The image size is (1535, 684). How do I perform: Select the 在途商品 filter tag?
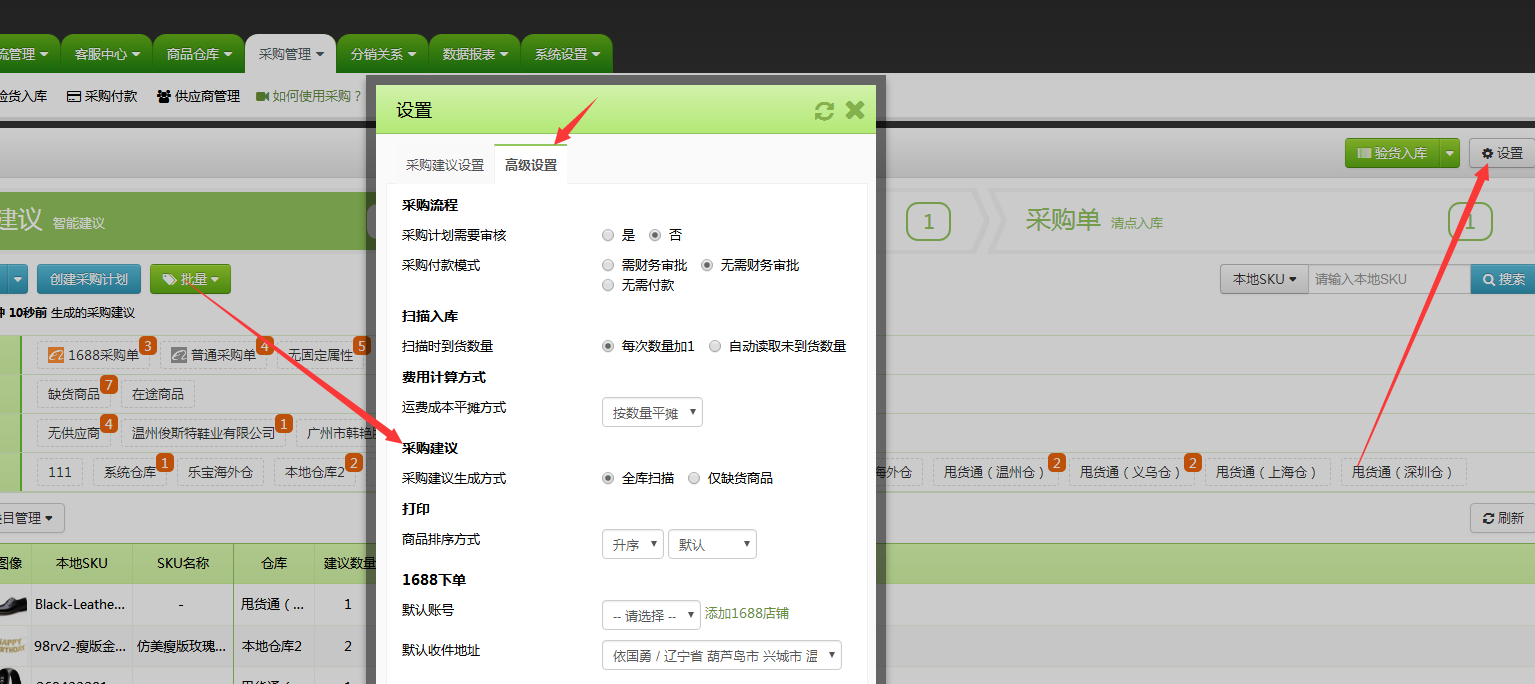[x=159, y=394]
